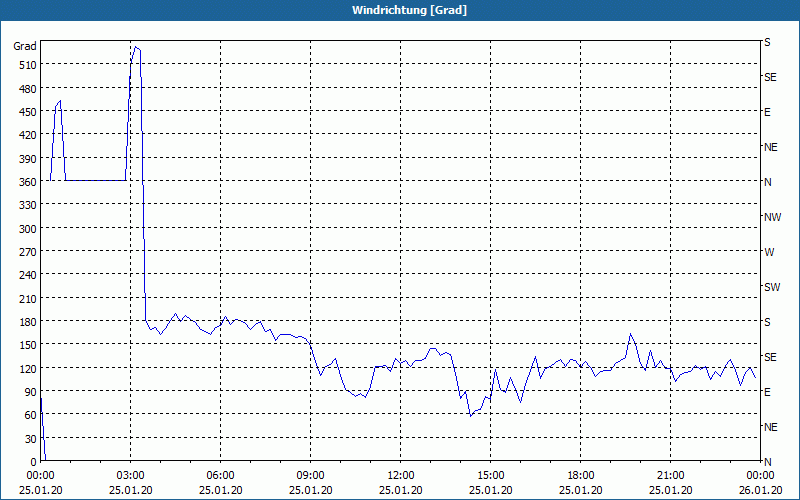Viewport: 800px width, 500px height.
Task: Select the 210 degree axis label
Action: (28, 298)
